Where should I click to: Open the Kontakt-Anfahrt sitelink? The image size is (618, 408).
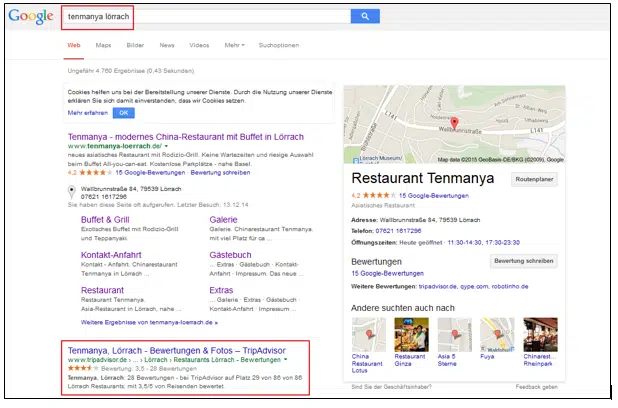point(111,255)
